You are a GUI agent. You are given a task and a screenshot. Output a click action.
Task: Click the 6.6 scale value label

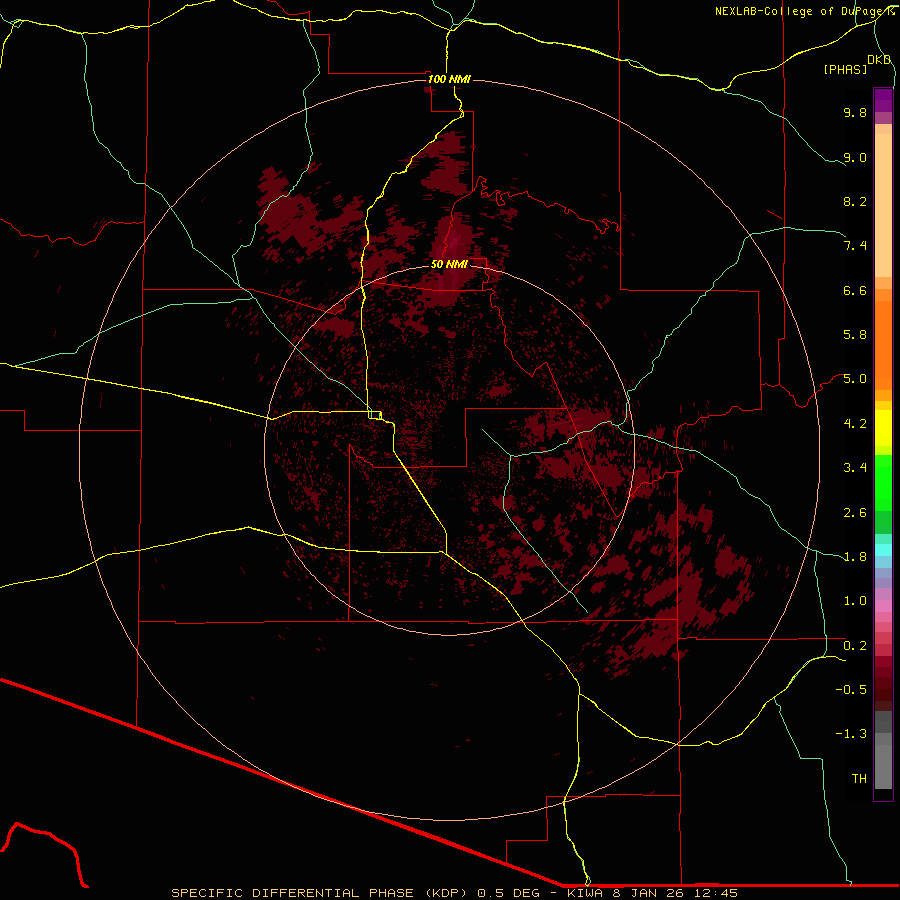tap(854, 290)
